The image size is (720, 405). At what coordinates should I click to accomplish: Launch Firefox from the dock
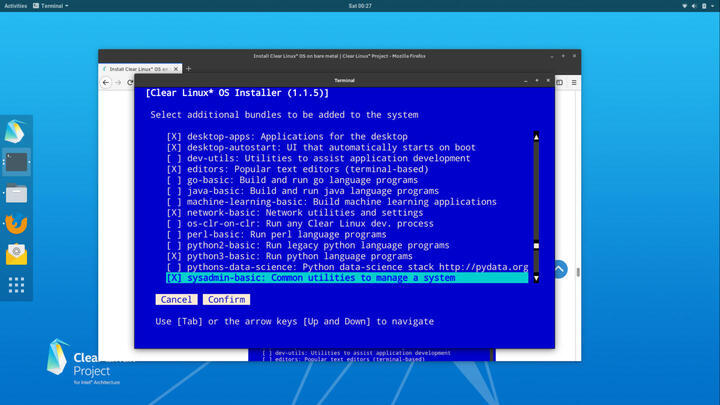point(17,224)
